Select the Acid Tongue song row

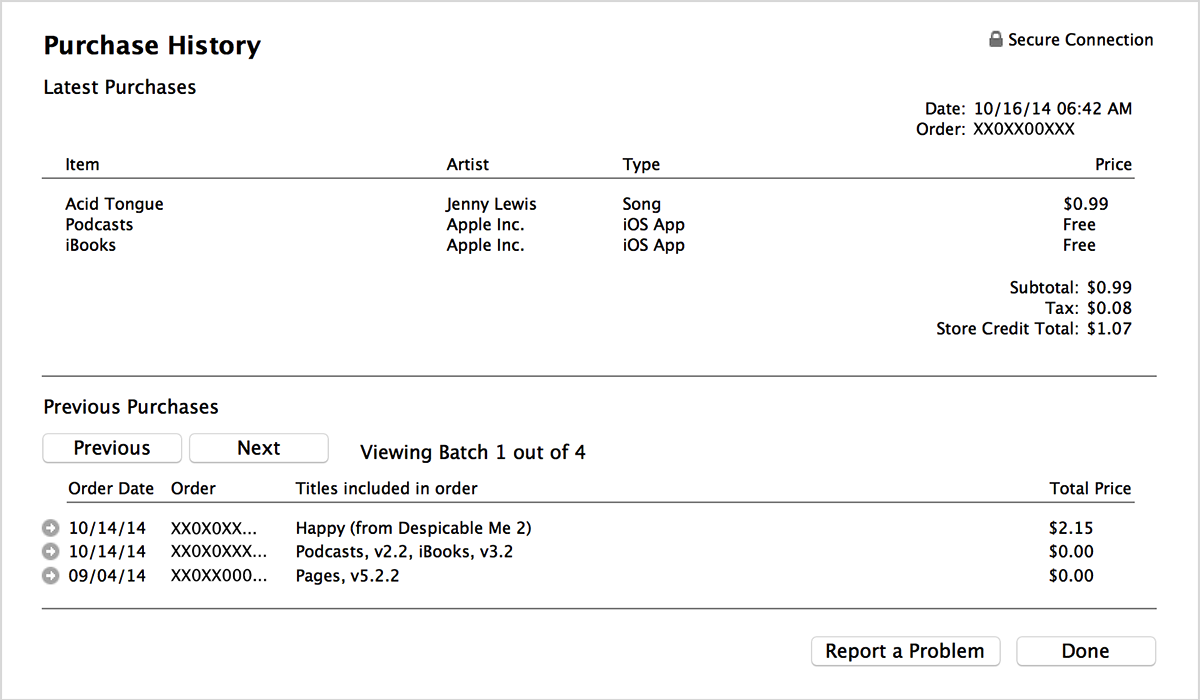point(588,204)
